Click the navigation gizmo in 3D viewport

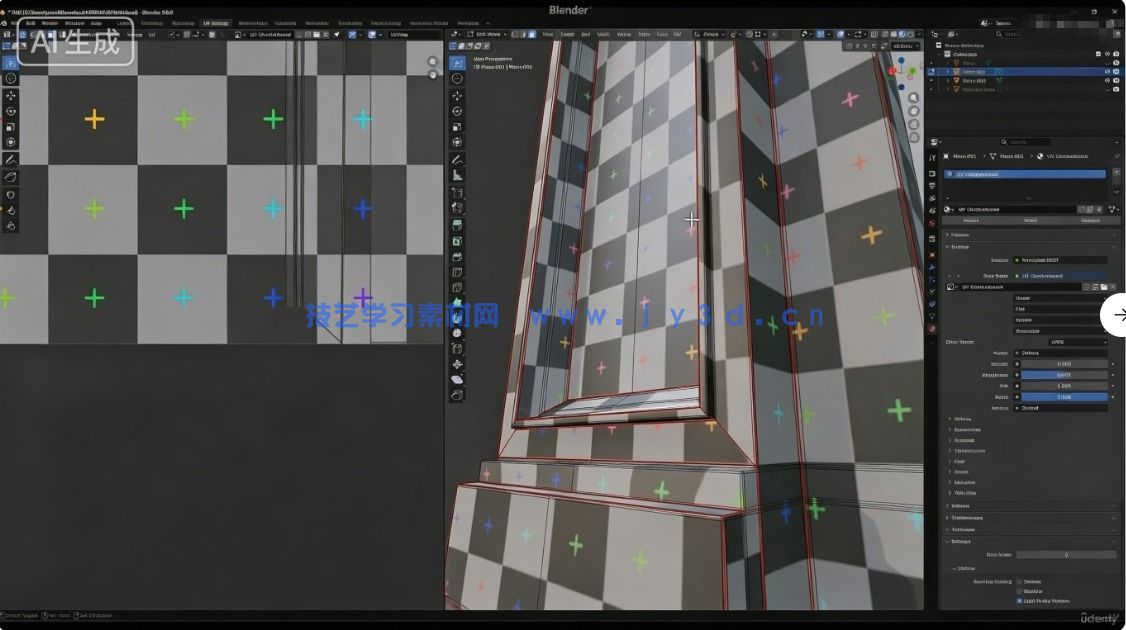click(903, 70)
